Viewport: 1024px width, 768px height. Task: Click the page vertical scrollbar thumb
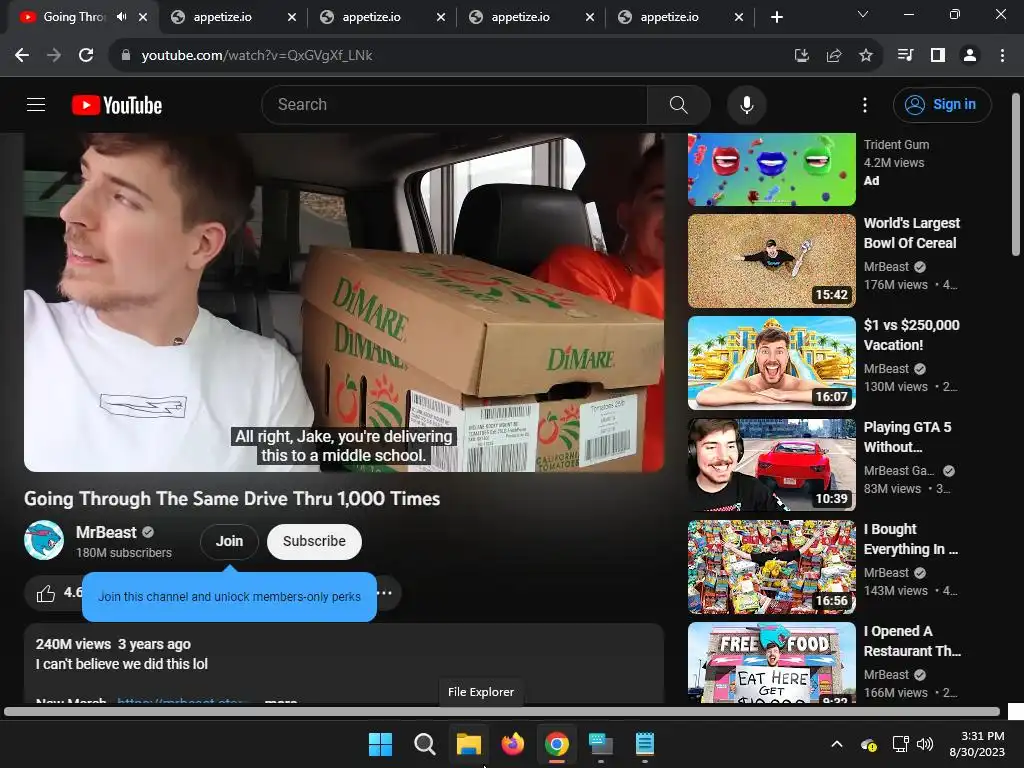pos(1016,174)
